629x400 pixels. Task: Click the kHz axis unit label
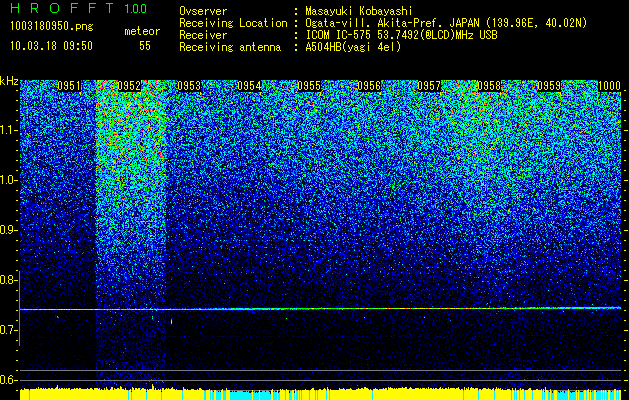9,82
